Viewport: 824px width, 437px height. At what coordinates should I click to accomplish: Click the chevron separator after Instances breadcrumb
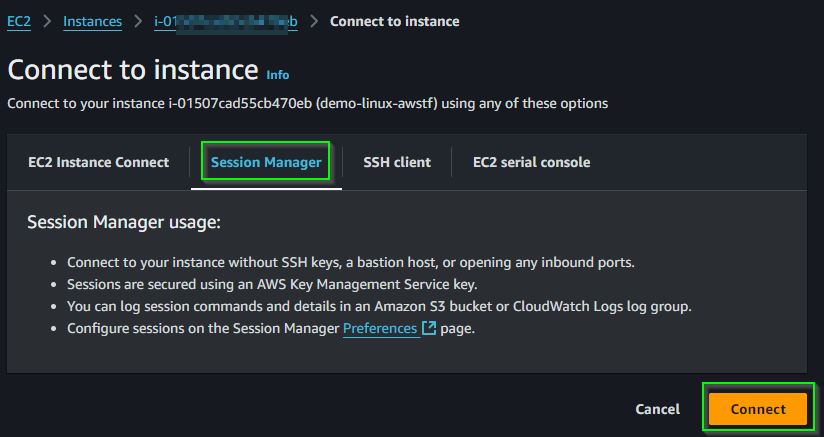(138, 22)
